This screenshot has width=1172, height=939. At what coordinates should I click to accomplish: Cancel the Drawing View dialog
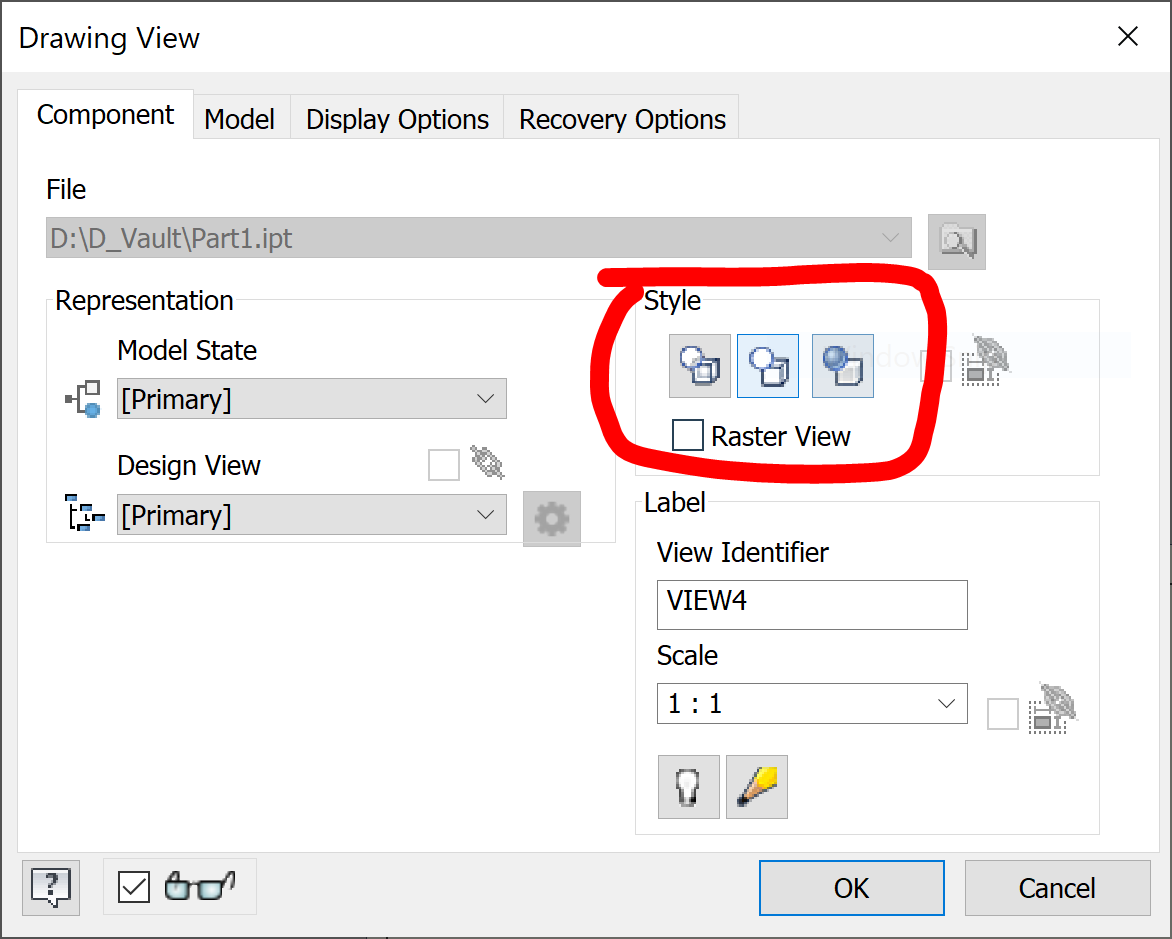tap(1056, 887)
